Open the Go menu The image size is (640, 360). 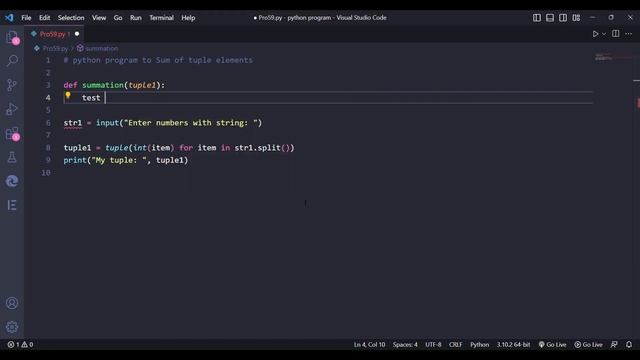click(x=118, y=18)
